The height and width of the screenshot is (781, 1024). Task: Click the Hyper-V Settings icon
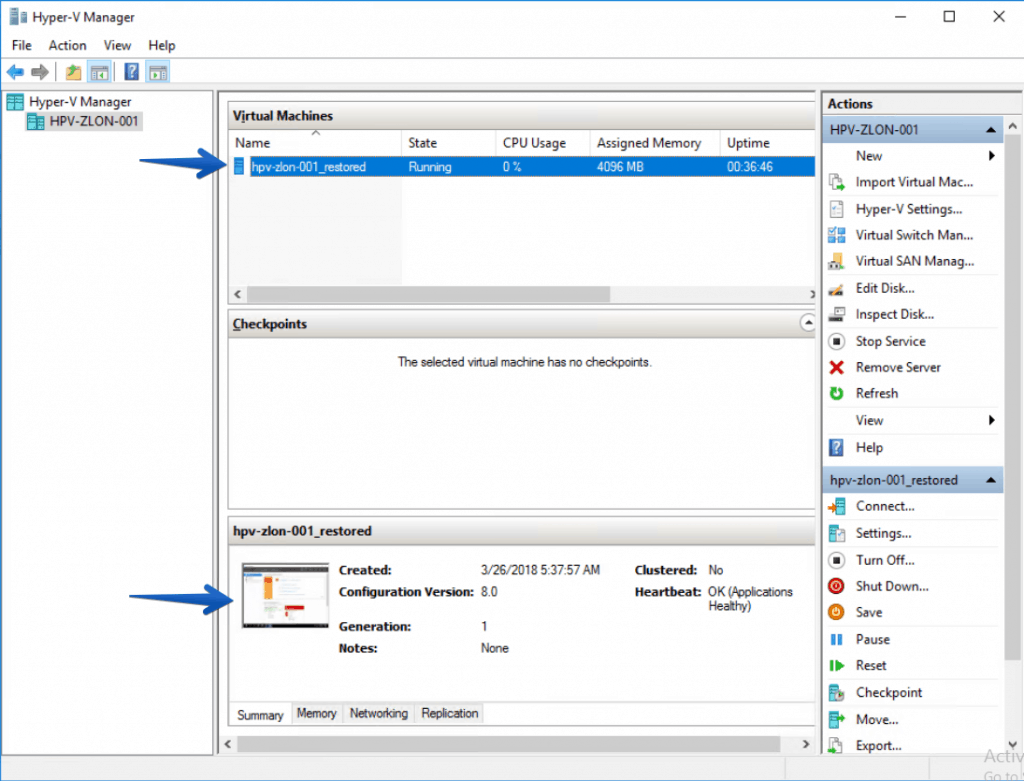point(837,209)
